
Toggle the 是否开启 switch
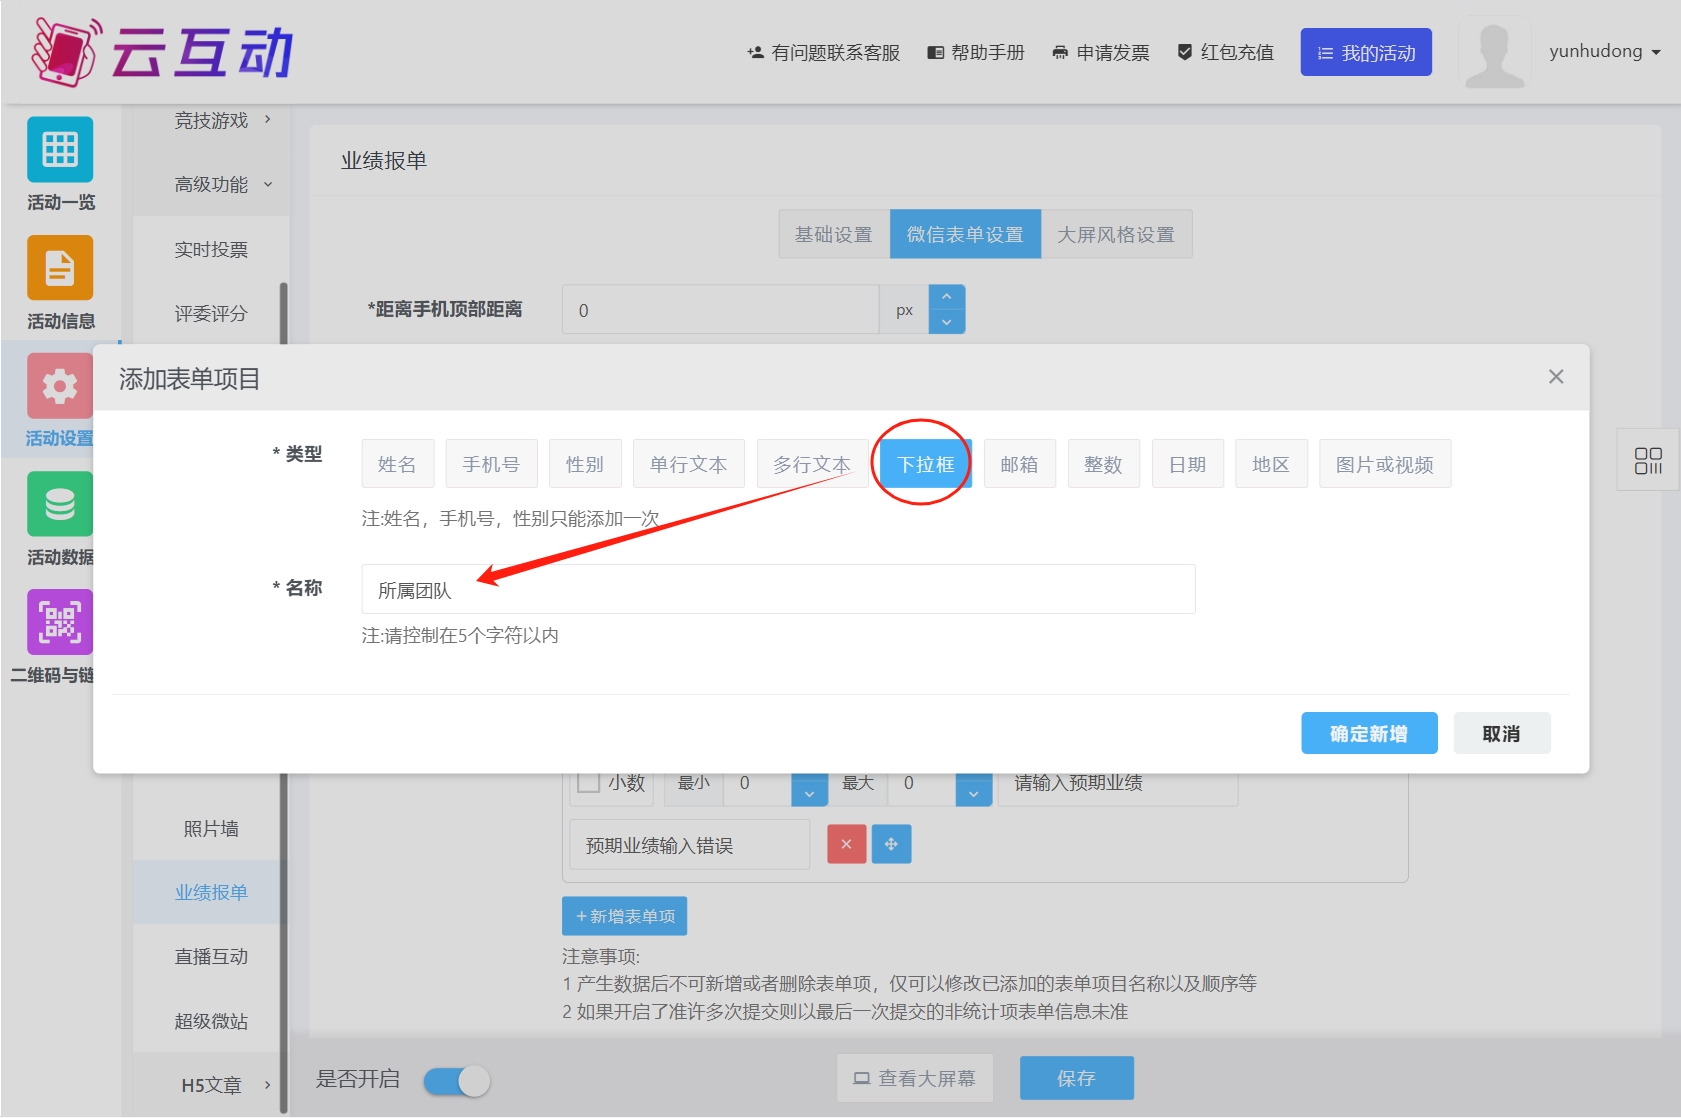[457, 1081]
